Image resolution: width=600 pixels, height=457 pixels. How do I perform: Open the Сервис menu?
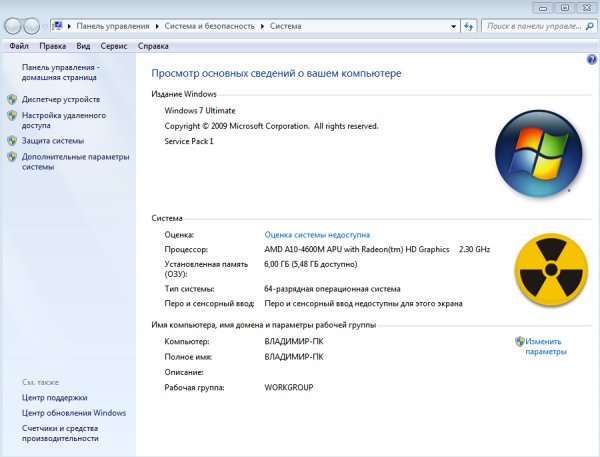point(114,46)
